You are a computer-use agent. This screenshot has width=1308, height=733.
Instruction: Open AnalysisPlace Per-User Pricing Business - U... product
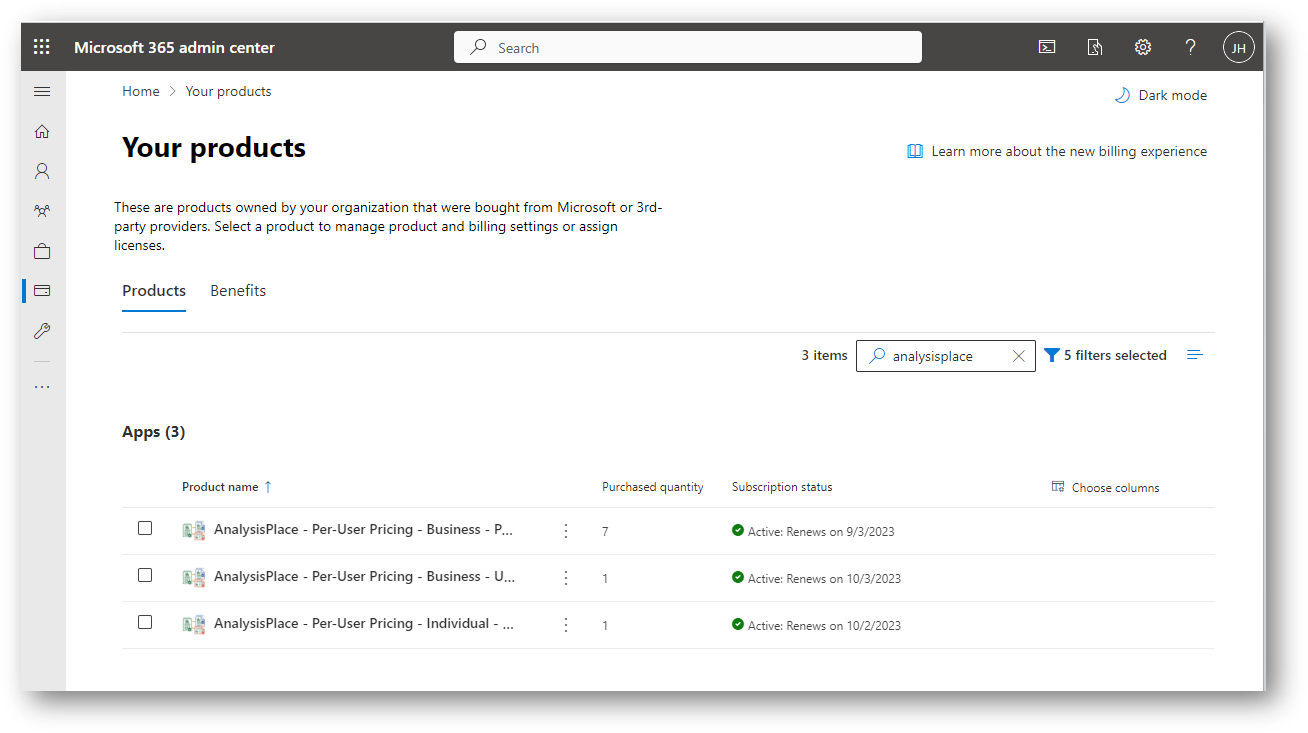tap(364, 577)
